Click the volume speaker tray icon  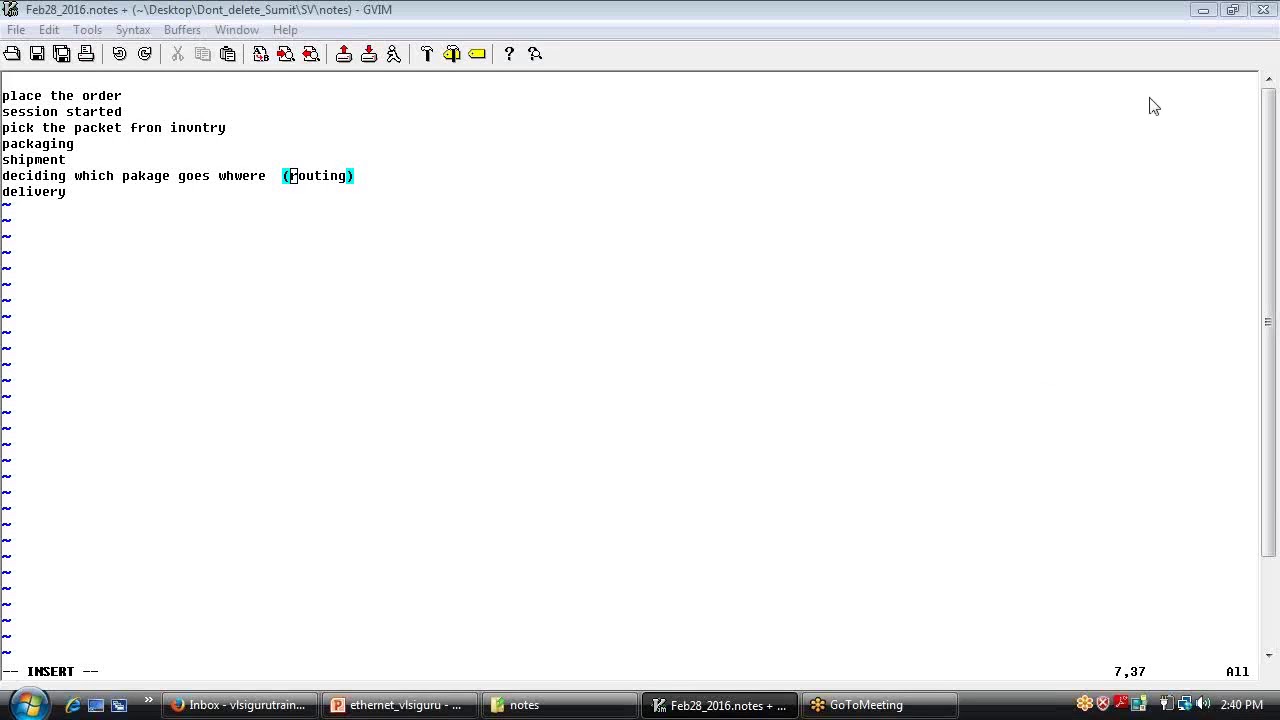[x=1203, y=704]
